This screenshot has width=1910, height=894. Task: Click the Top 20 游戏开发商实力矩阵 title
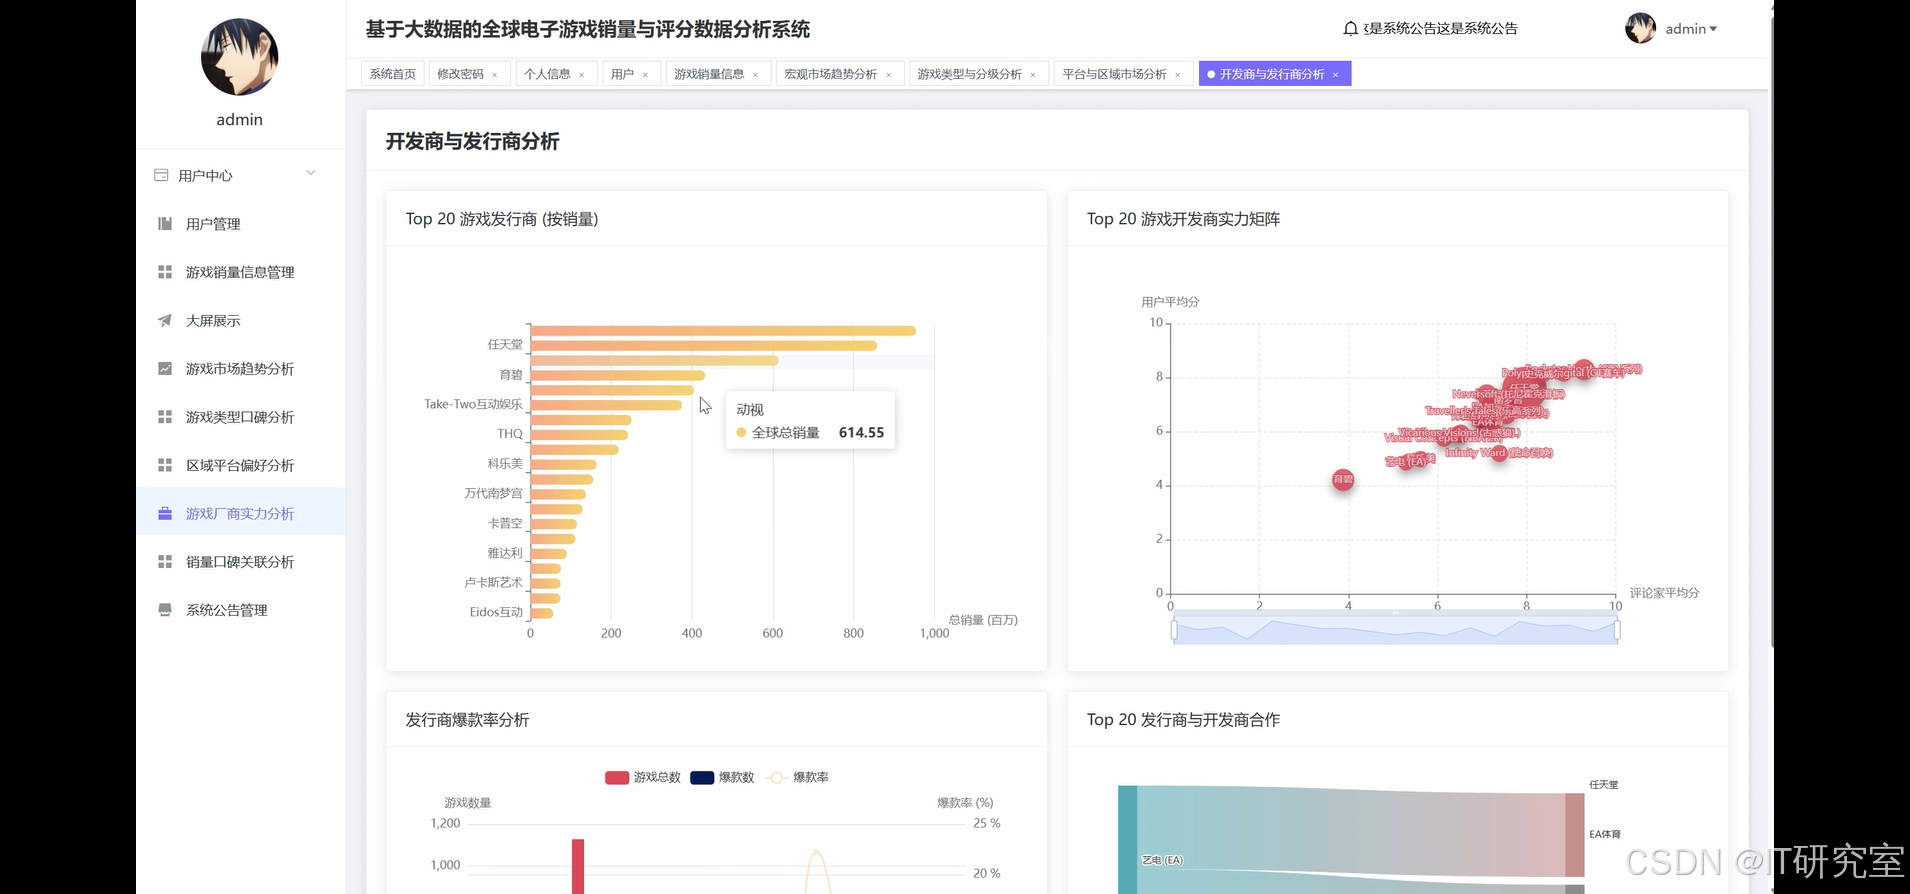click(1183, 219)
